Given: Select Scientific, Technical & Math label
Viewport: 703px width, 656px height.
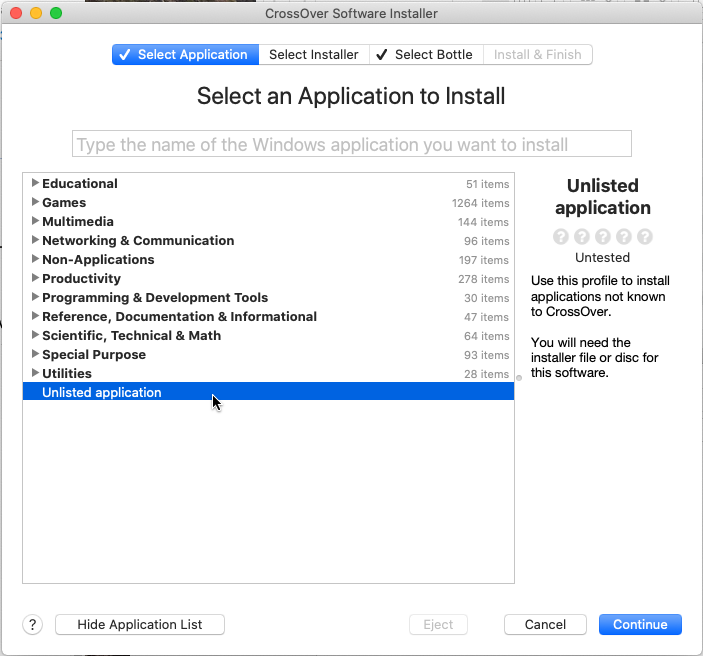Looking at the screenshot, I should point(131,335).
